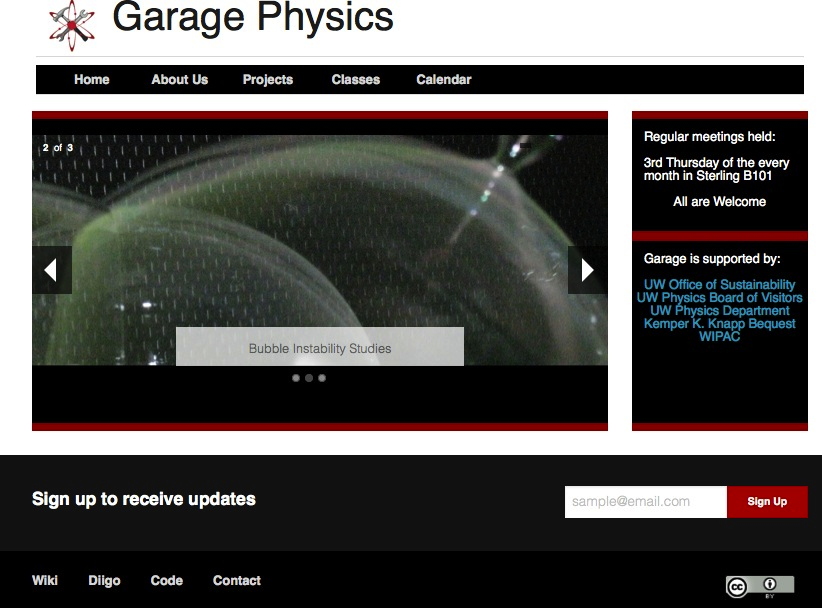Image resolution: width=822 pixels, height=608 pixels.
Task: Open the Projects menu
Action: click(268, 80)
